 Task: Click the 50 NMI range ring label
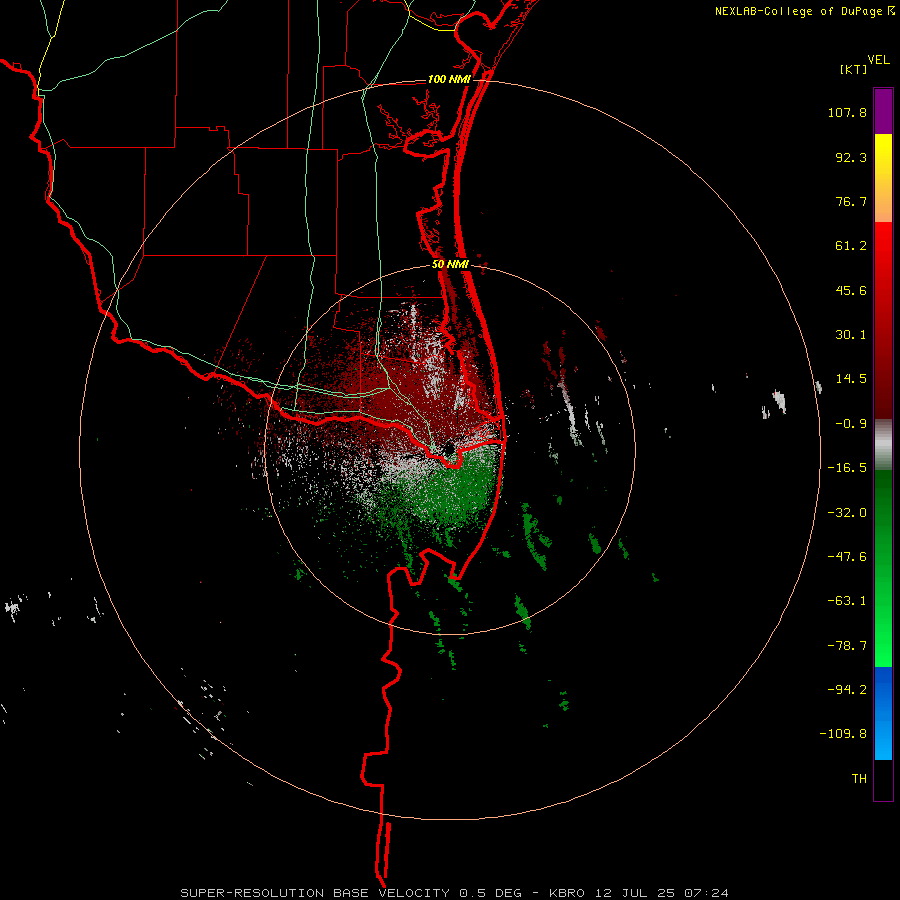tap(451, 265)
